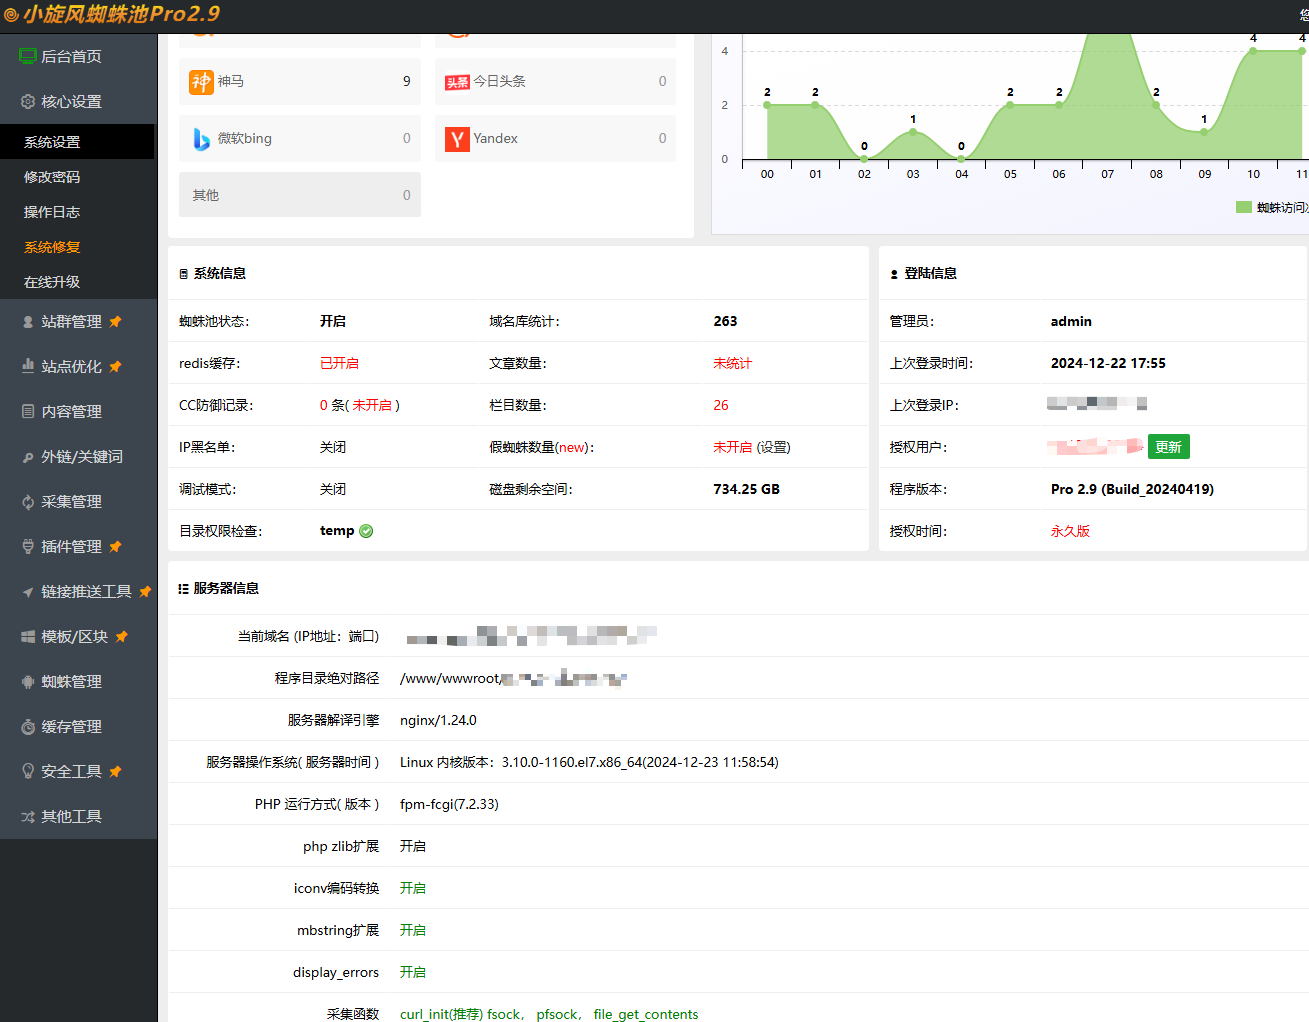Select the 其他 search engine stats card
This screenshot has width=1309, height=1022.
tap(300, 195)
